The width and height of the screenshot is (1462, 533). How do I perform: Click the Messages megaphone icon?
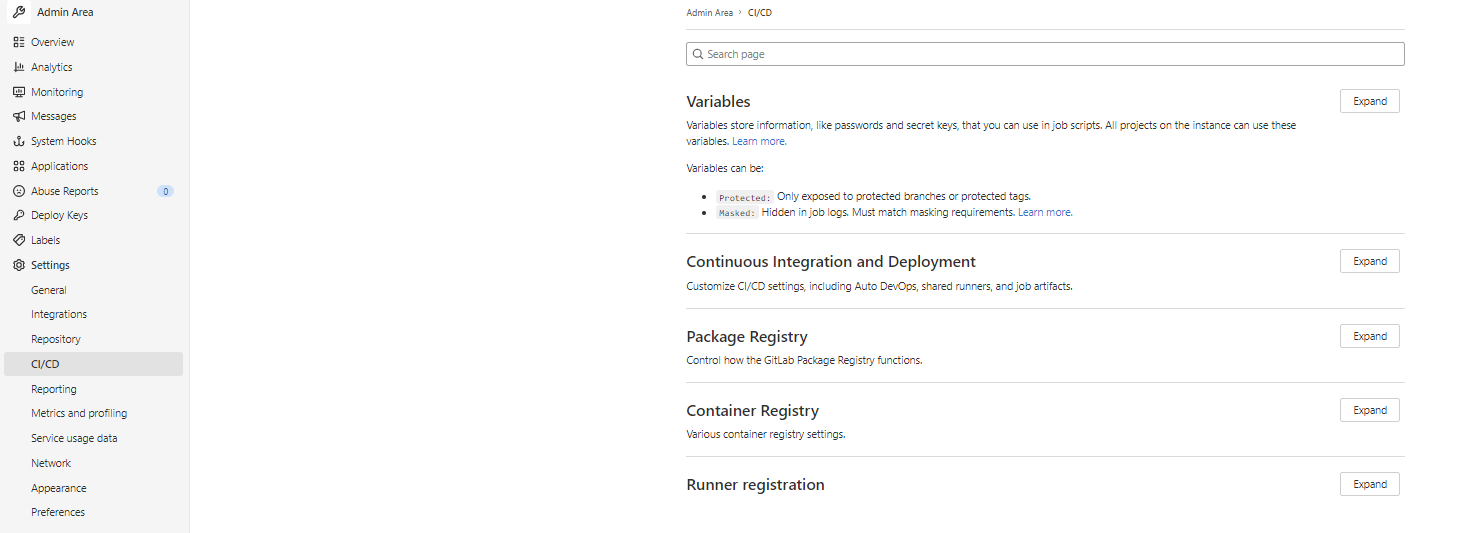(19, 116)
